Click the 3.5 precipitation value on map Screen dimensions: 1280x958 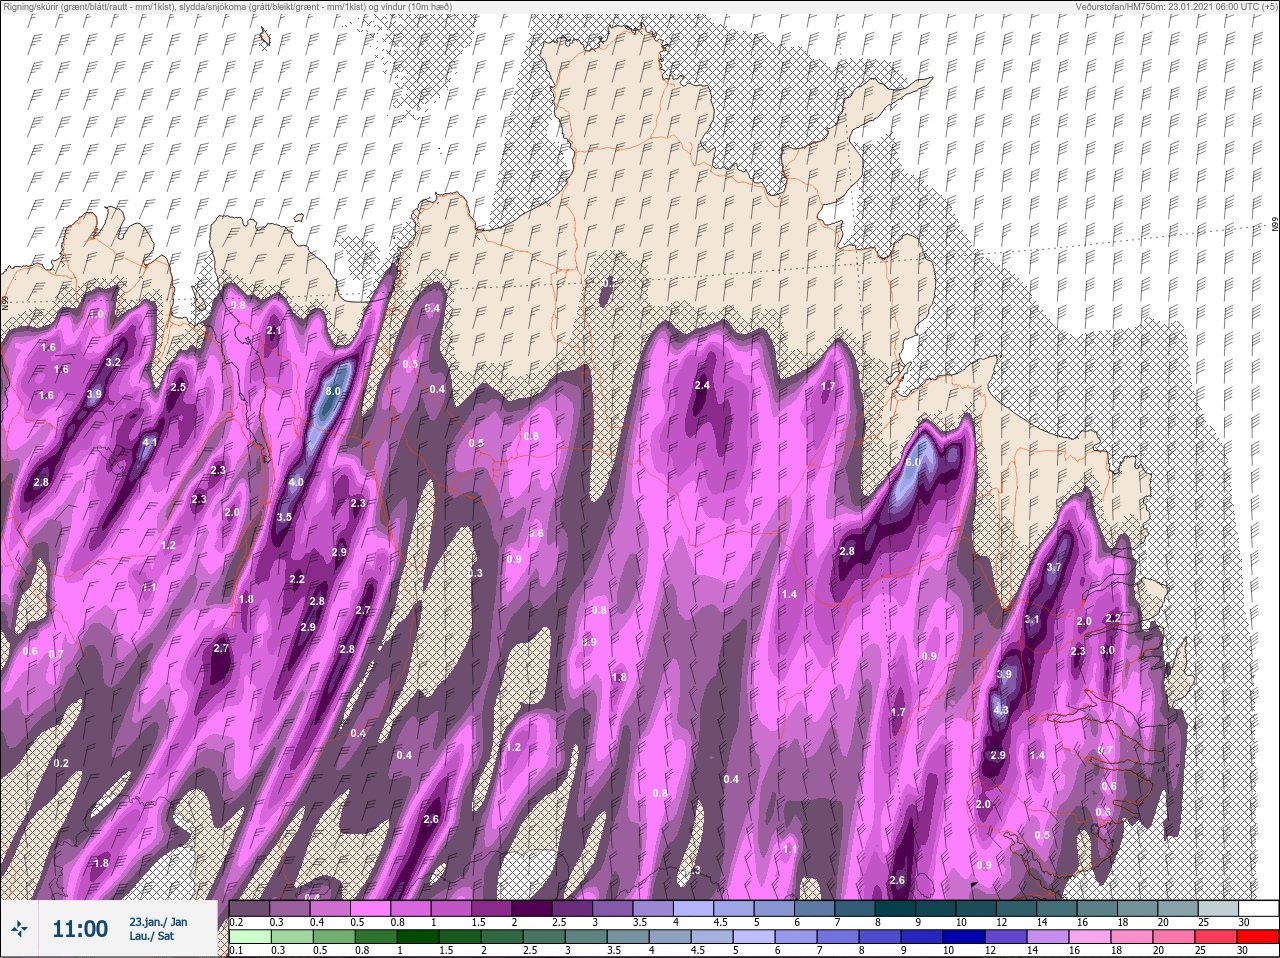click(x=284, y=517)
